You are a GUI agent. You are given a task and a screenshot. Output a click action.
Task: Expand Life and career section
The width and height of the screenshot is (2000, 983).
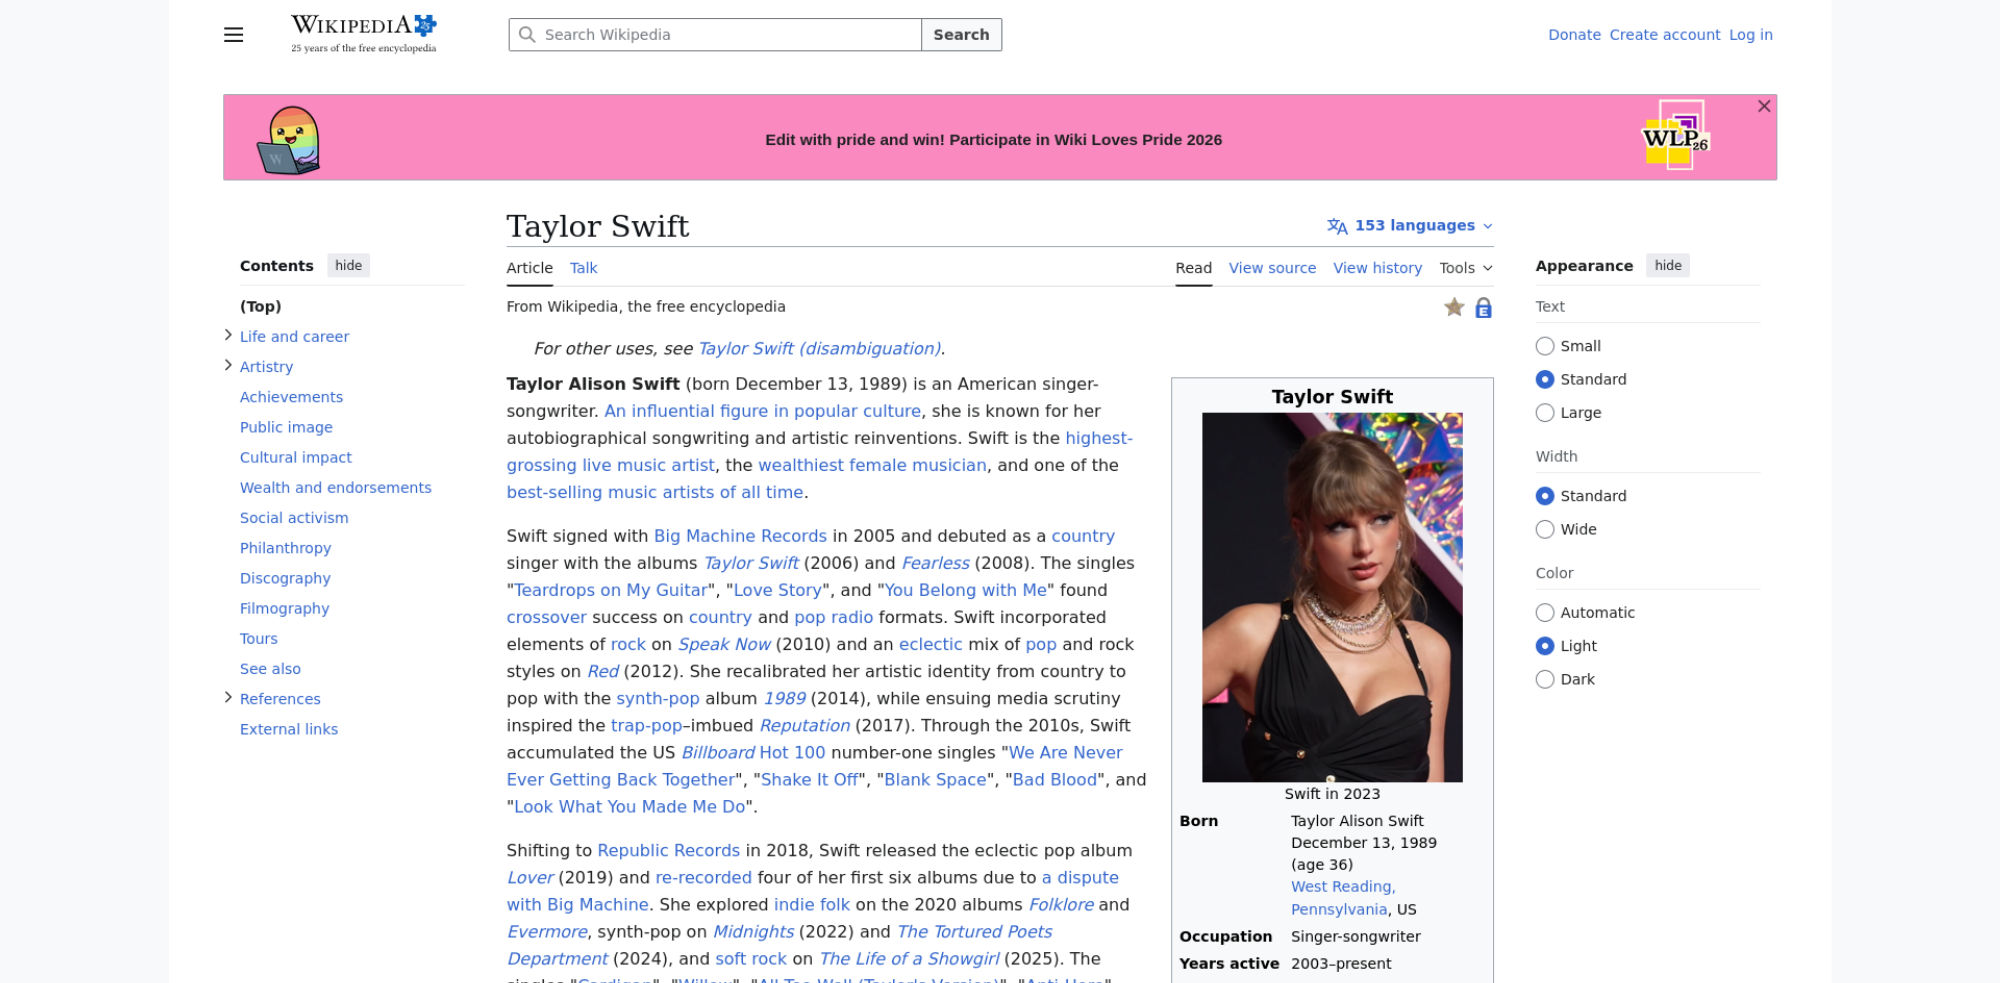228,335
